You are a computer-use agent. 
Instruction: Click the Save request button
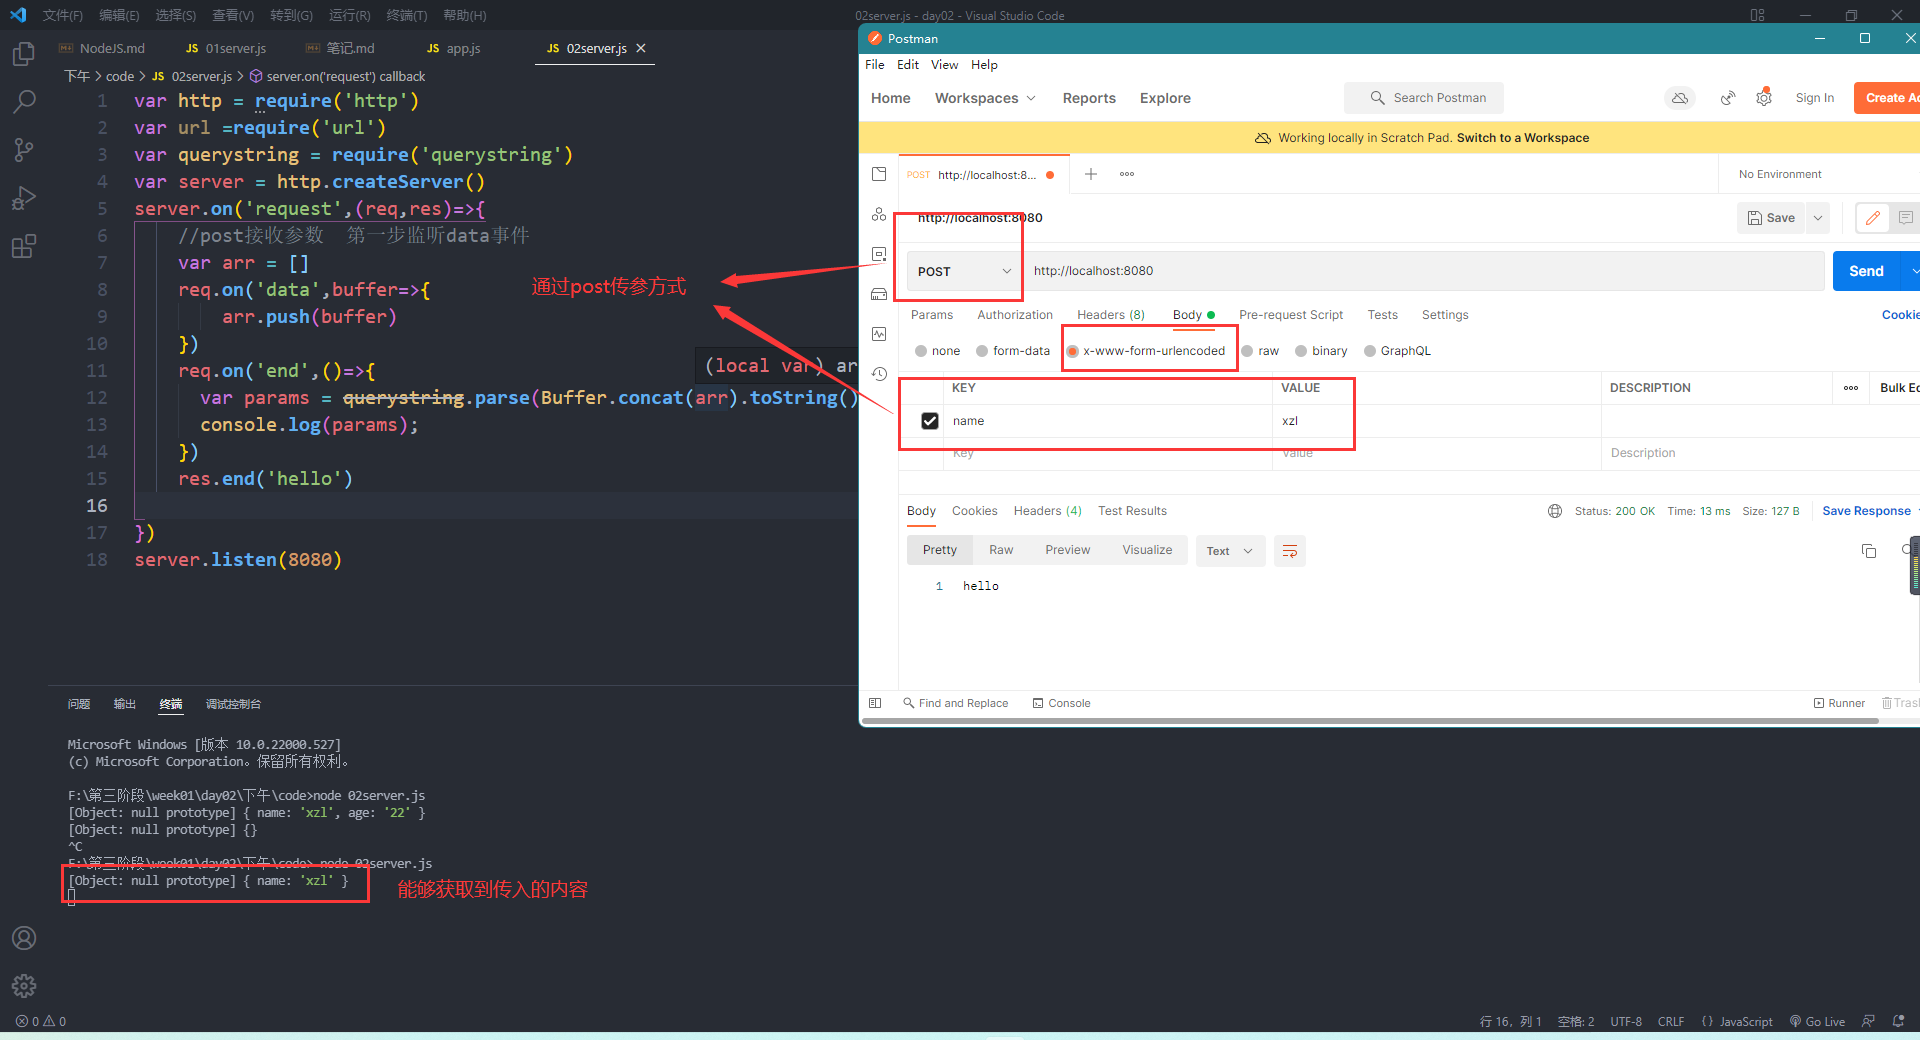1771,218
